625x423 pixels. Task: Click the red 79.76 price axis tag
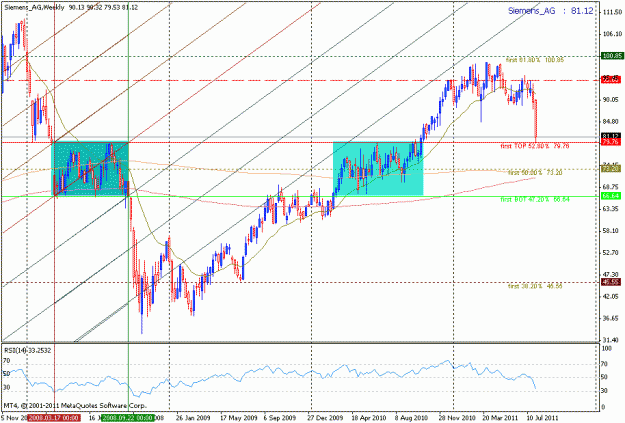coord(611,142)
